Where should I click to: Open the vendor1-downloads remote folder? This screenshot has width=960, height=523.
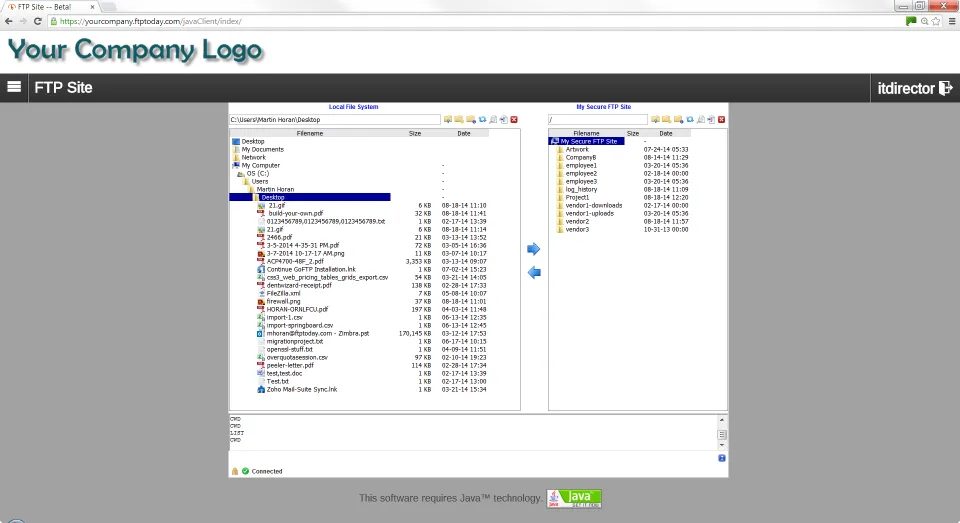[593, 206]
